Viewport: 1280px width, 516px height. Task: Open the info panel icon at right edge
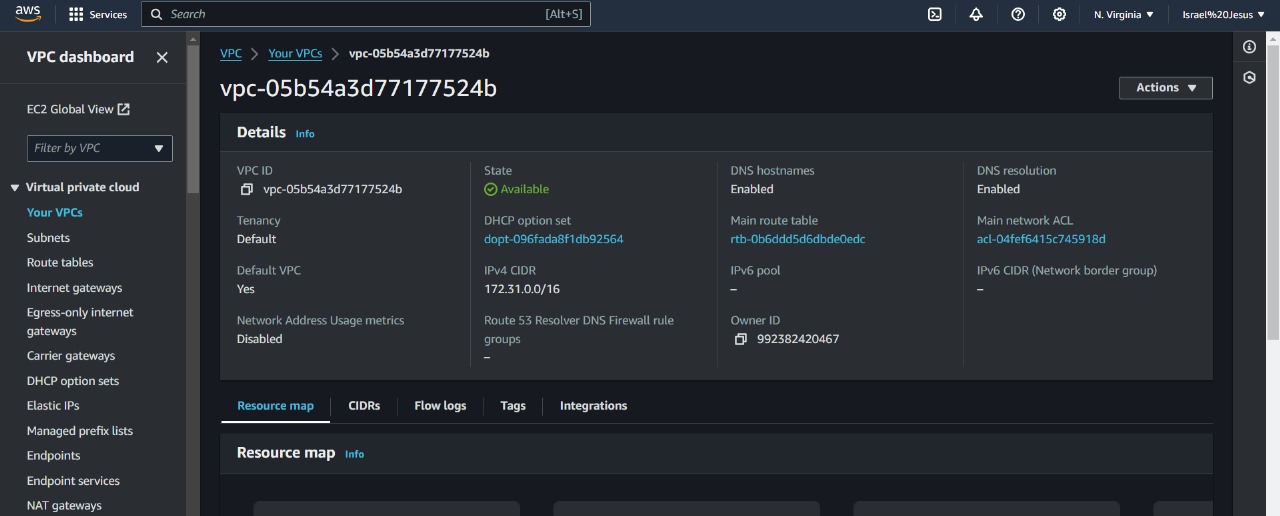[x=1249, y=47]
